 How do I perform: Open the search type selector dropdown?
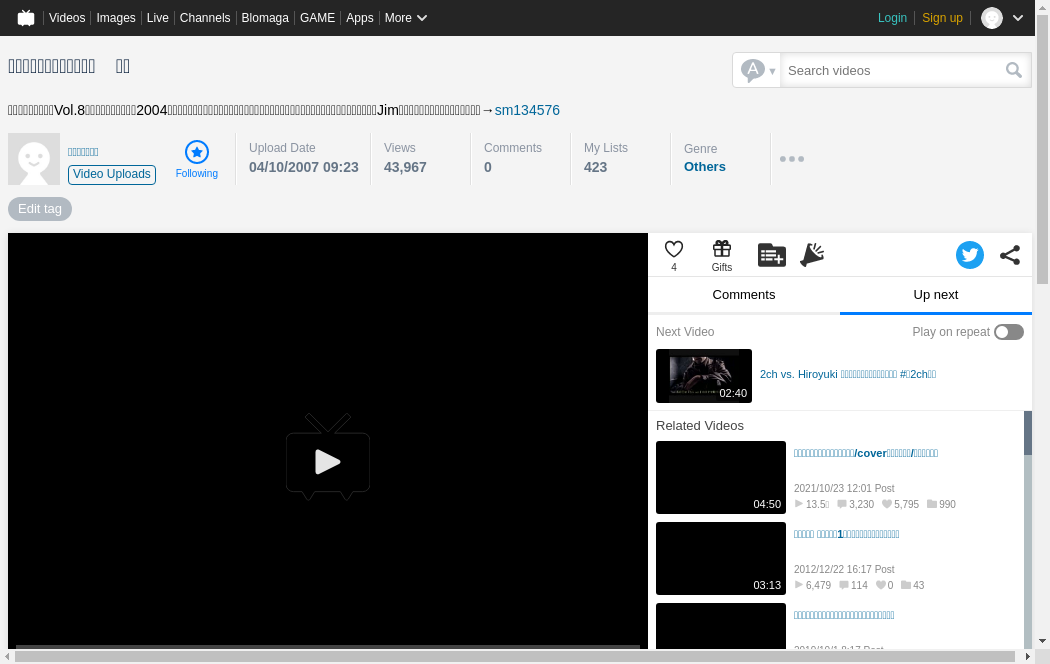coord(757,70)
